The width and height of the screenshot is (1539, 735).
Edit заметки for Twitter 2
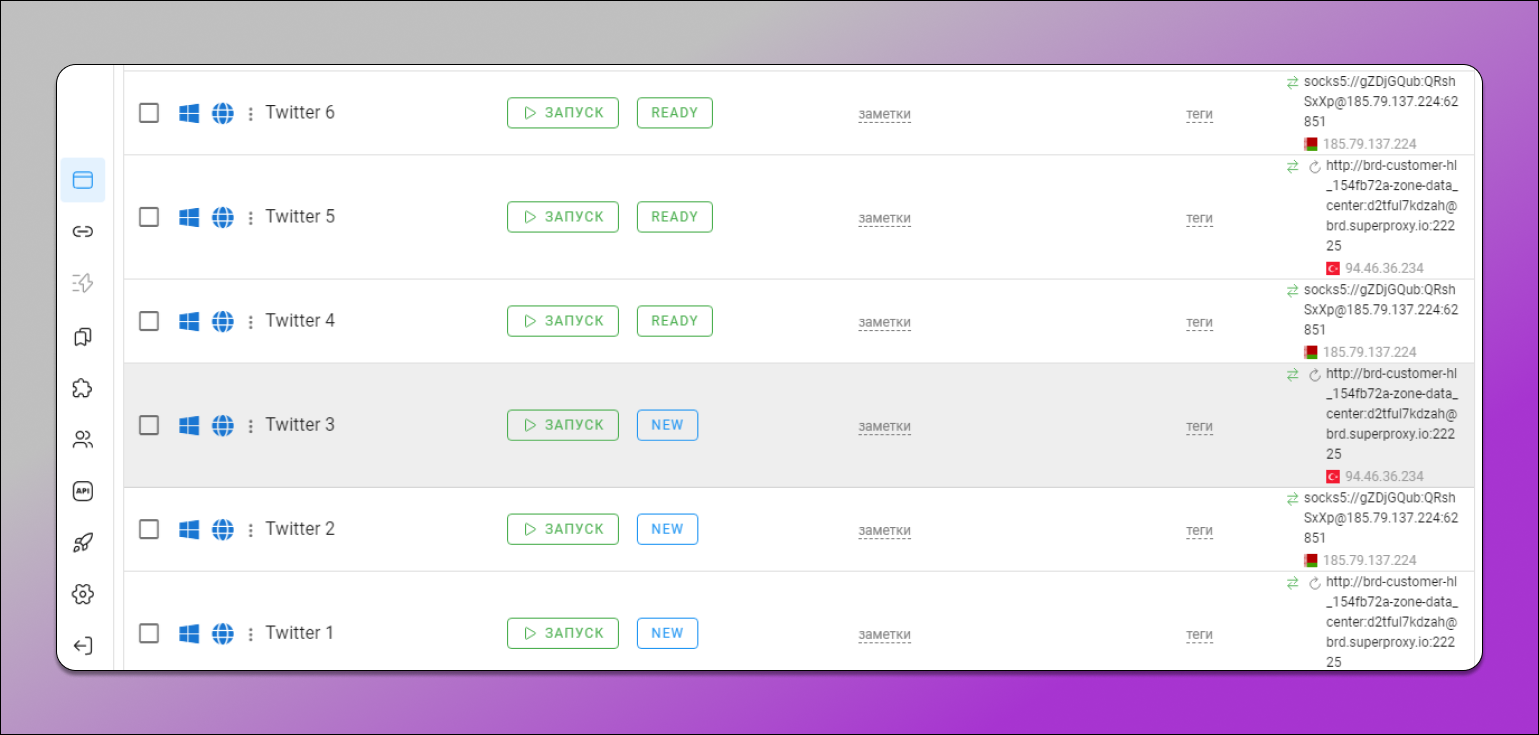tap(885, 531)
